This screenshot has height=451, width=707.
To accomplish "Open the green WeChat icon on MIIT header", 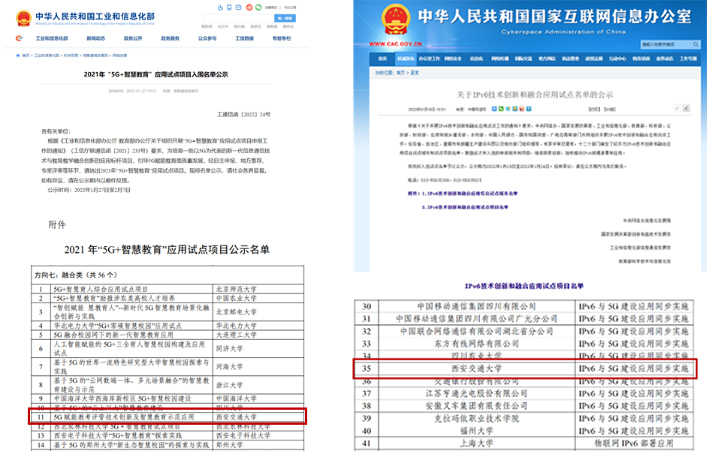I will (x=258, y=7).
